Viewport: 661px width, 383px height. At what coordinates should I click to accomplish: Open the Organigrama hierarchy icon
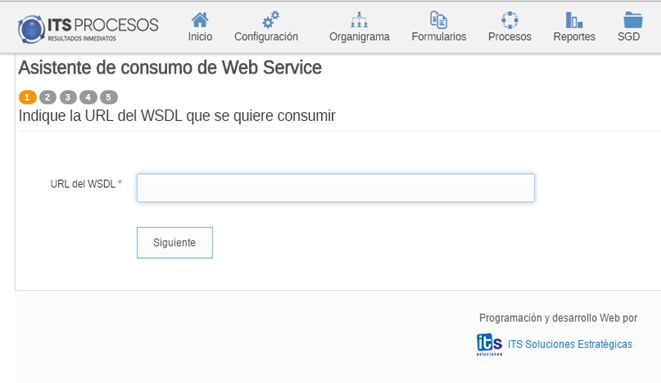pos(359,20)
